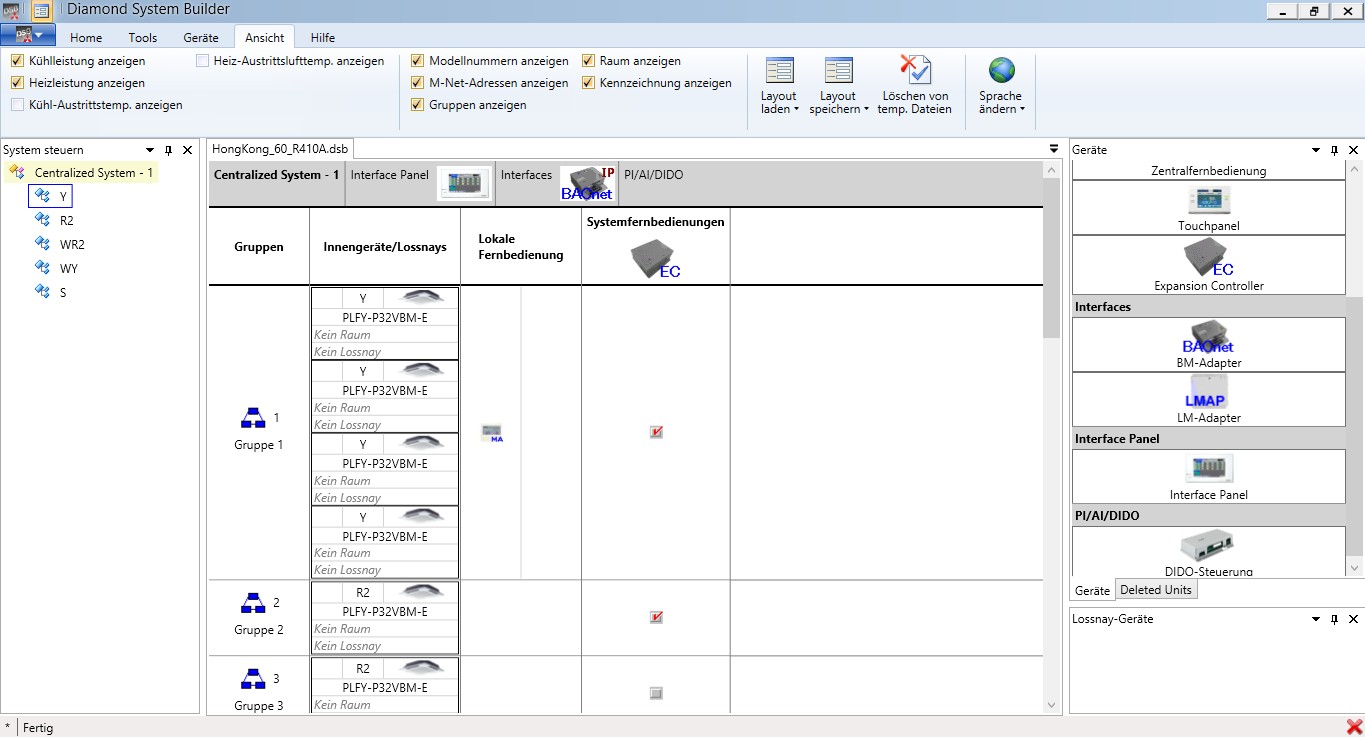Click the Gruppe 1 network icon
Viewport: 1365px width, 737px height.
point(253,418)
